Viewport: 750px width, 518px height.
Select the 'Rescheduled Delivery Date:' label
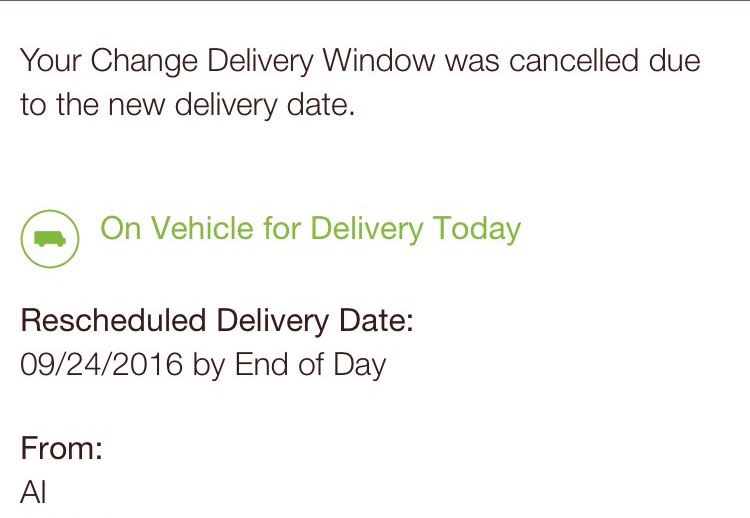[217, 322]
